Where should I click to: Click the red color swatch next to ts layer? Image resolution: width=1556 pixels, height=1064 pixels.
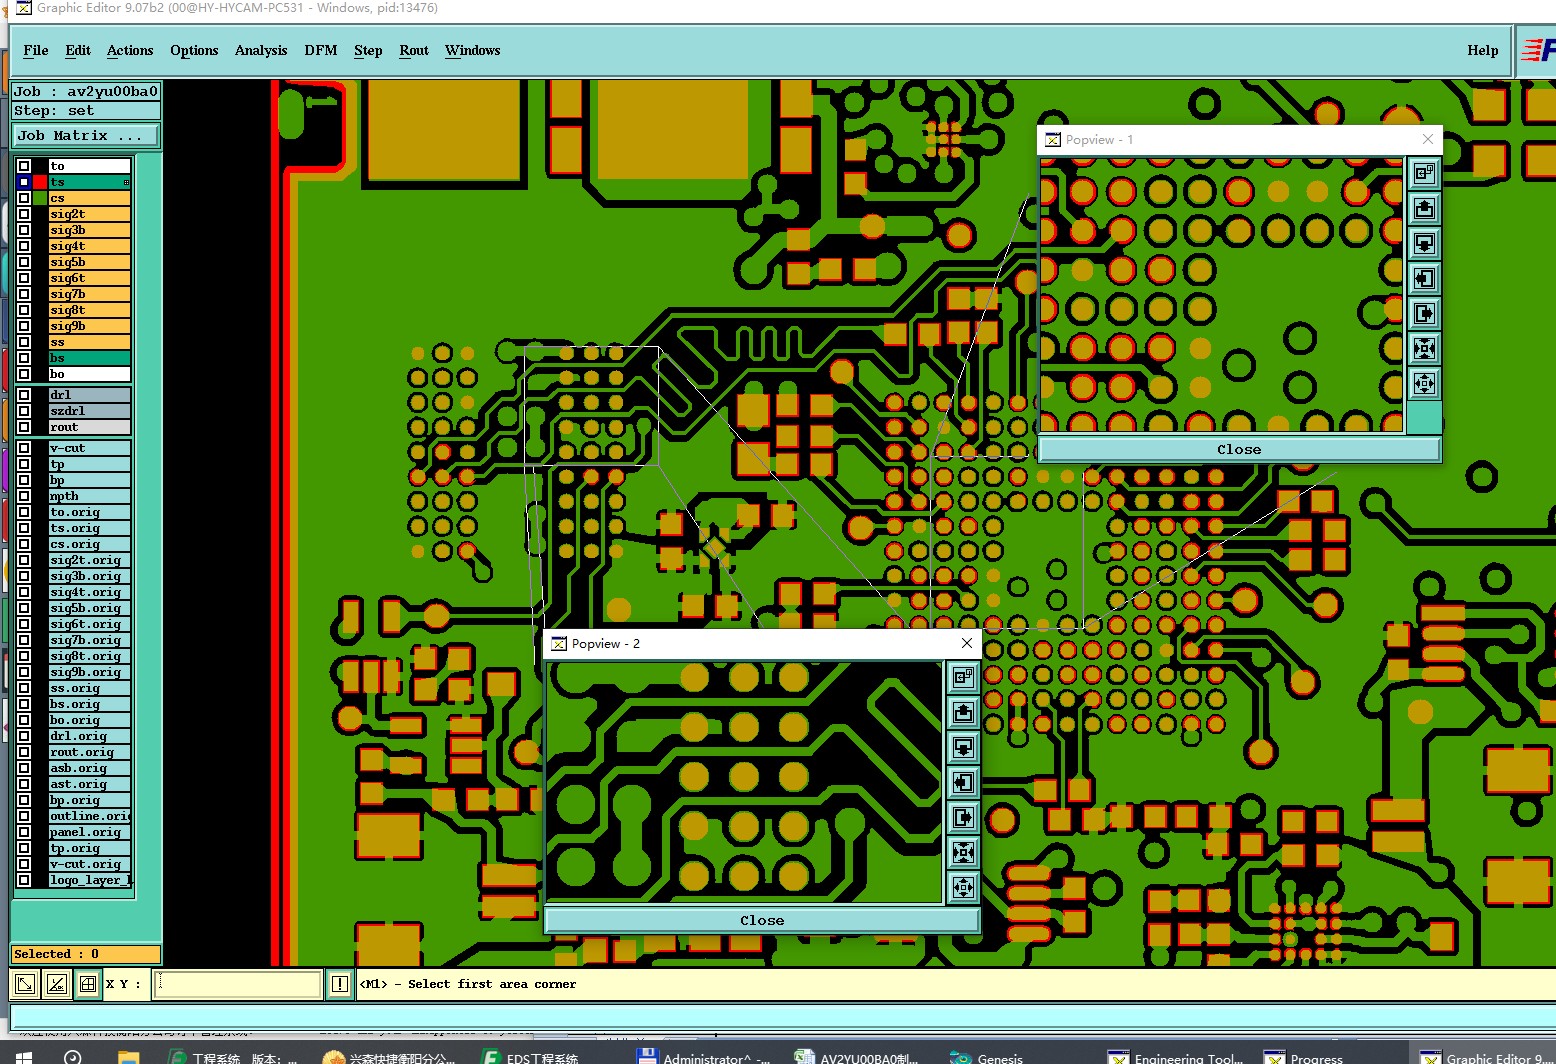point(40,182)
